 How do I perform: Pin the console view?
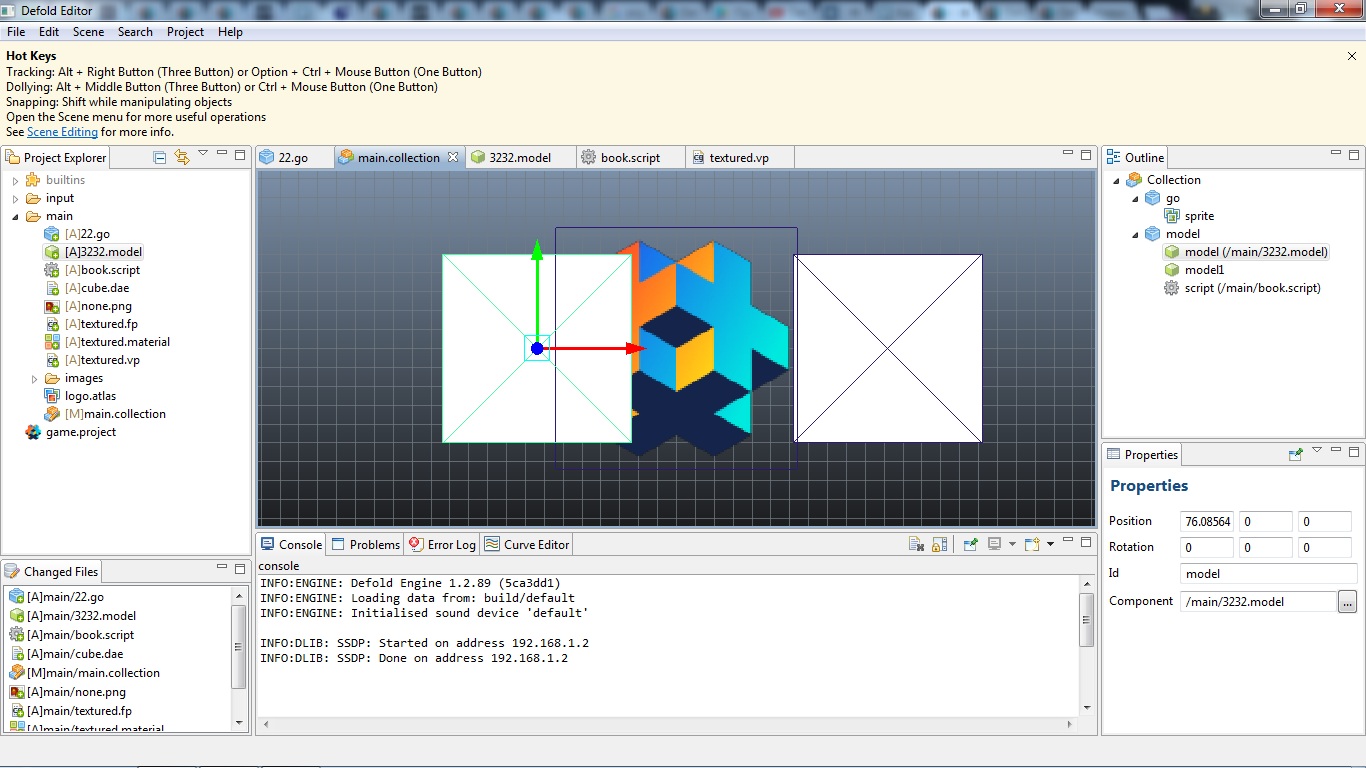coord(970,544)
